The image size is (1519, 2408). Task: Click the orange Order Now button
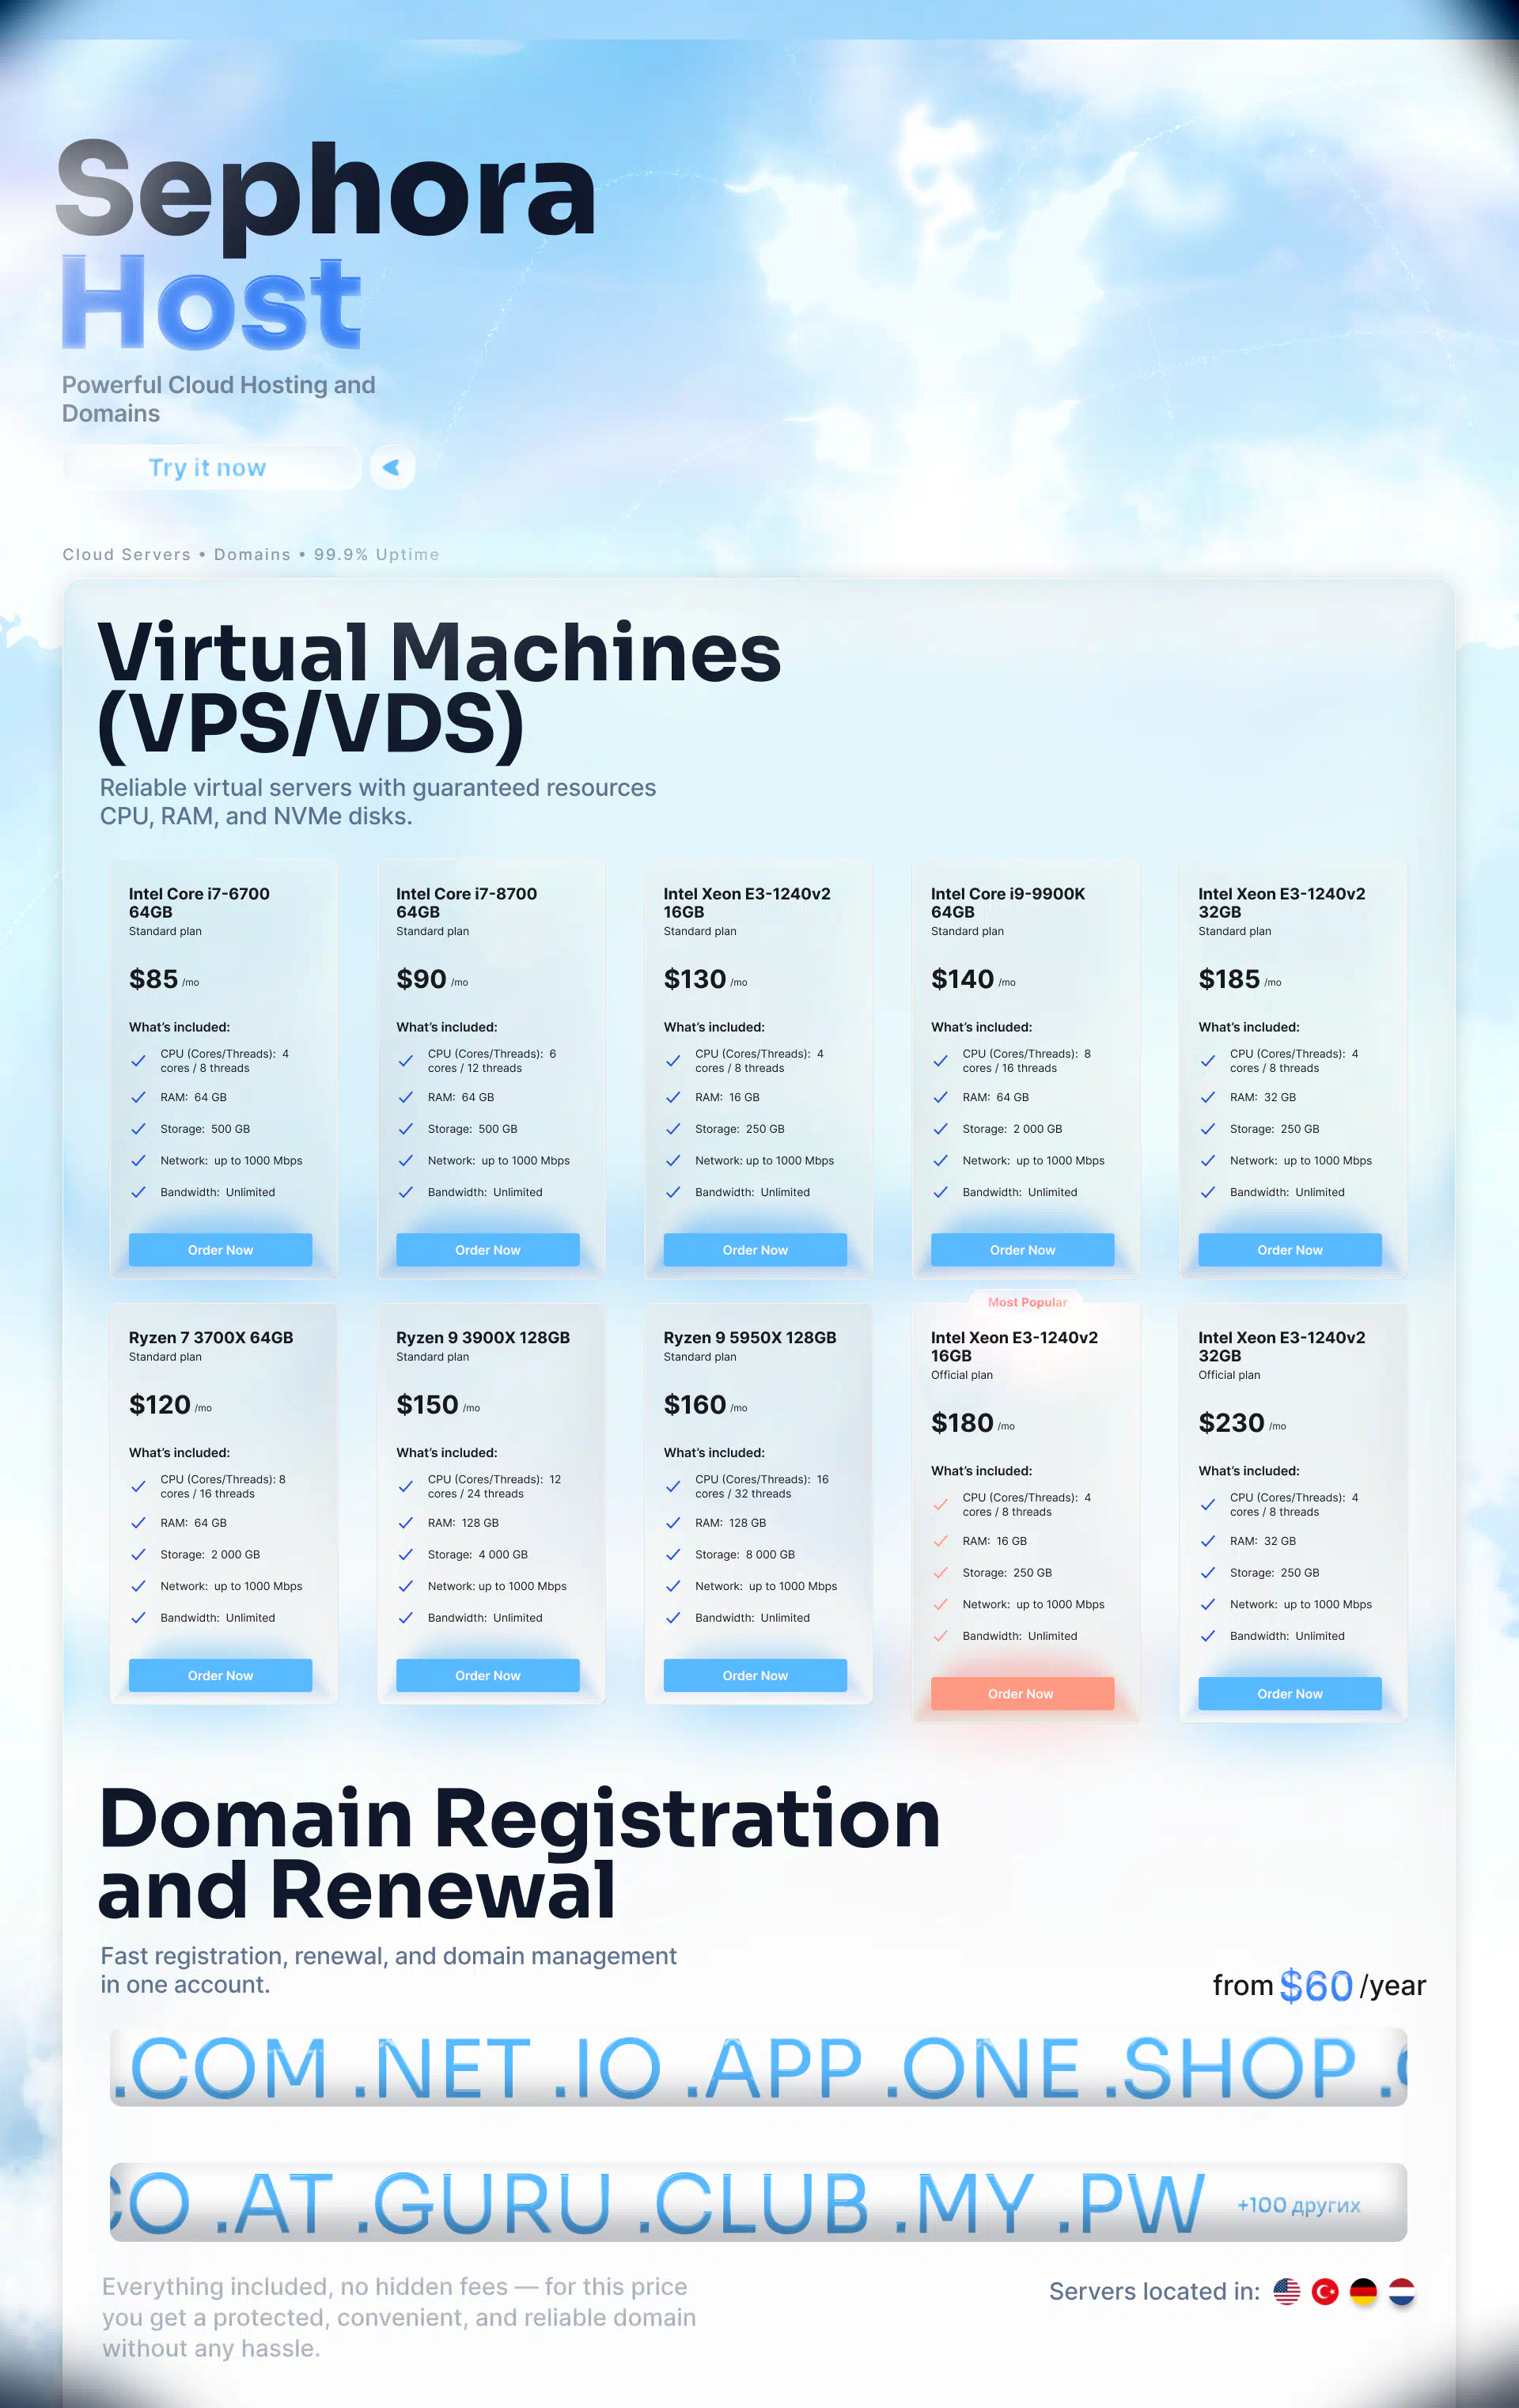1022,1693
